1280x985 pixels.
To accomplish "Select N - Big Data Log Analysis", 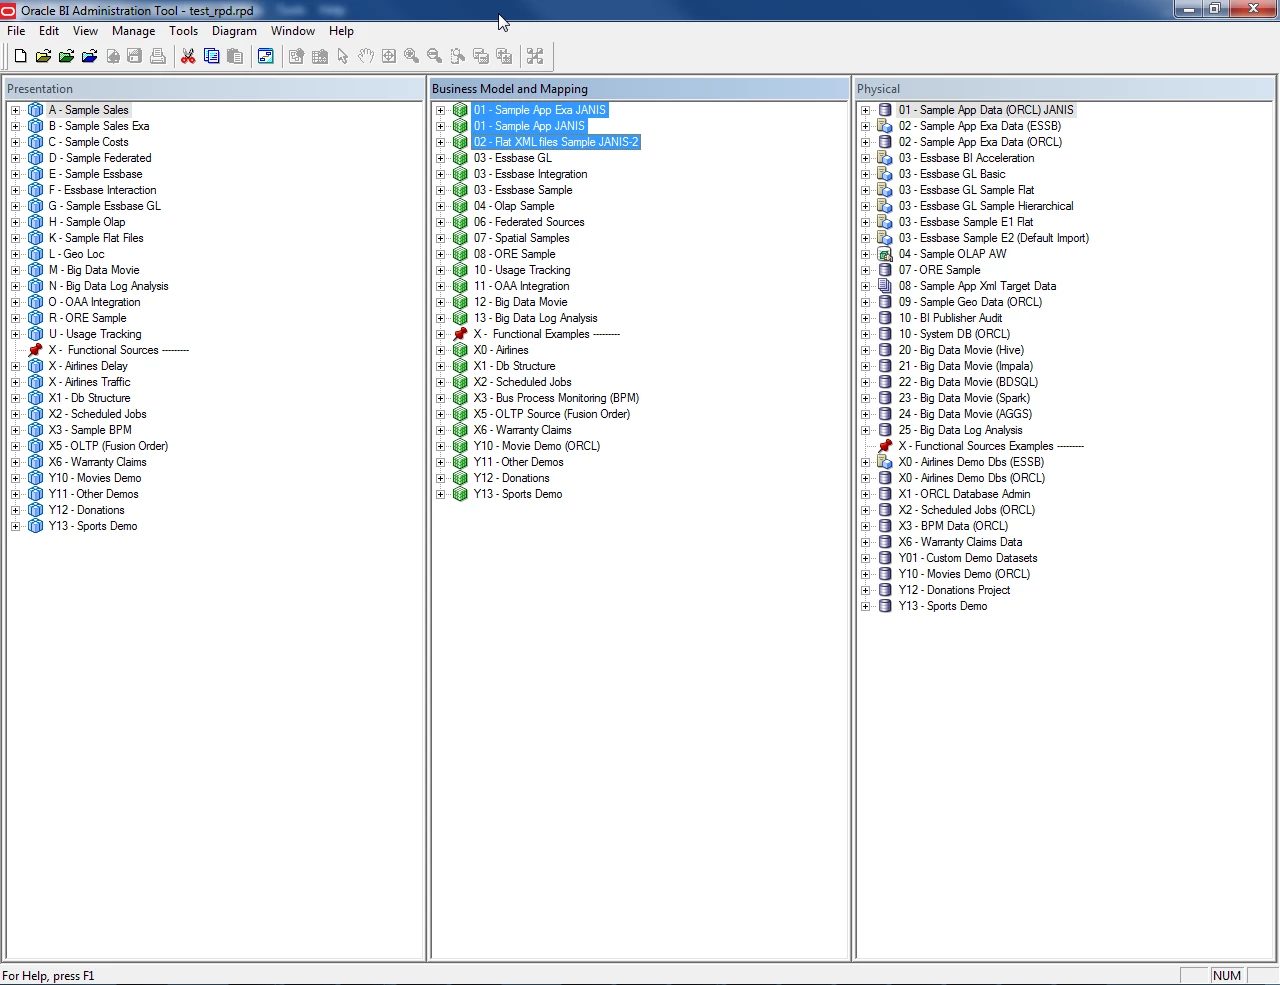I will [109, 286].
